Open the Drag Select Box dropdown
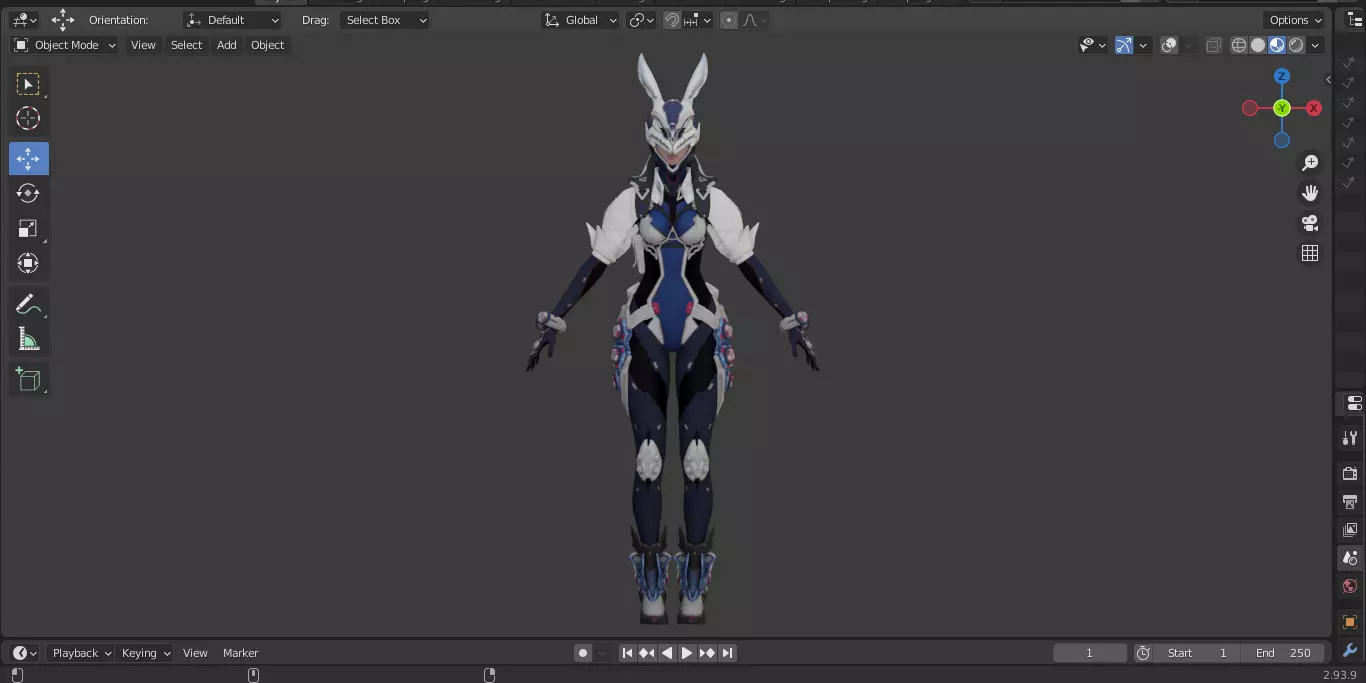The image size is (1366, 683). click(x=384, y=20)
